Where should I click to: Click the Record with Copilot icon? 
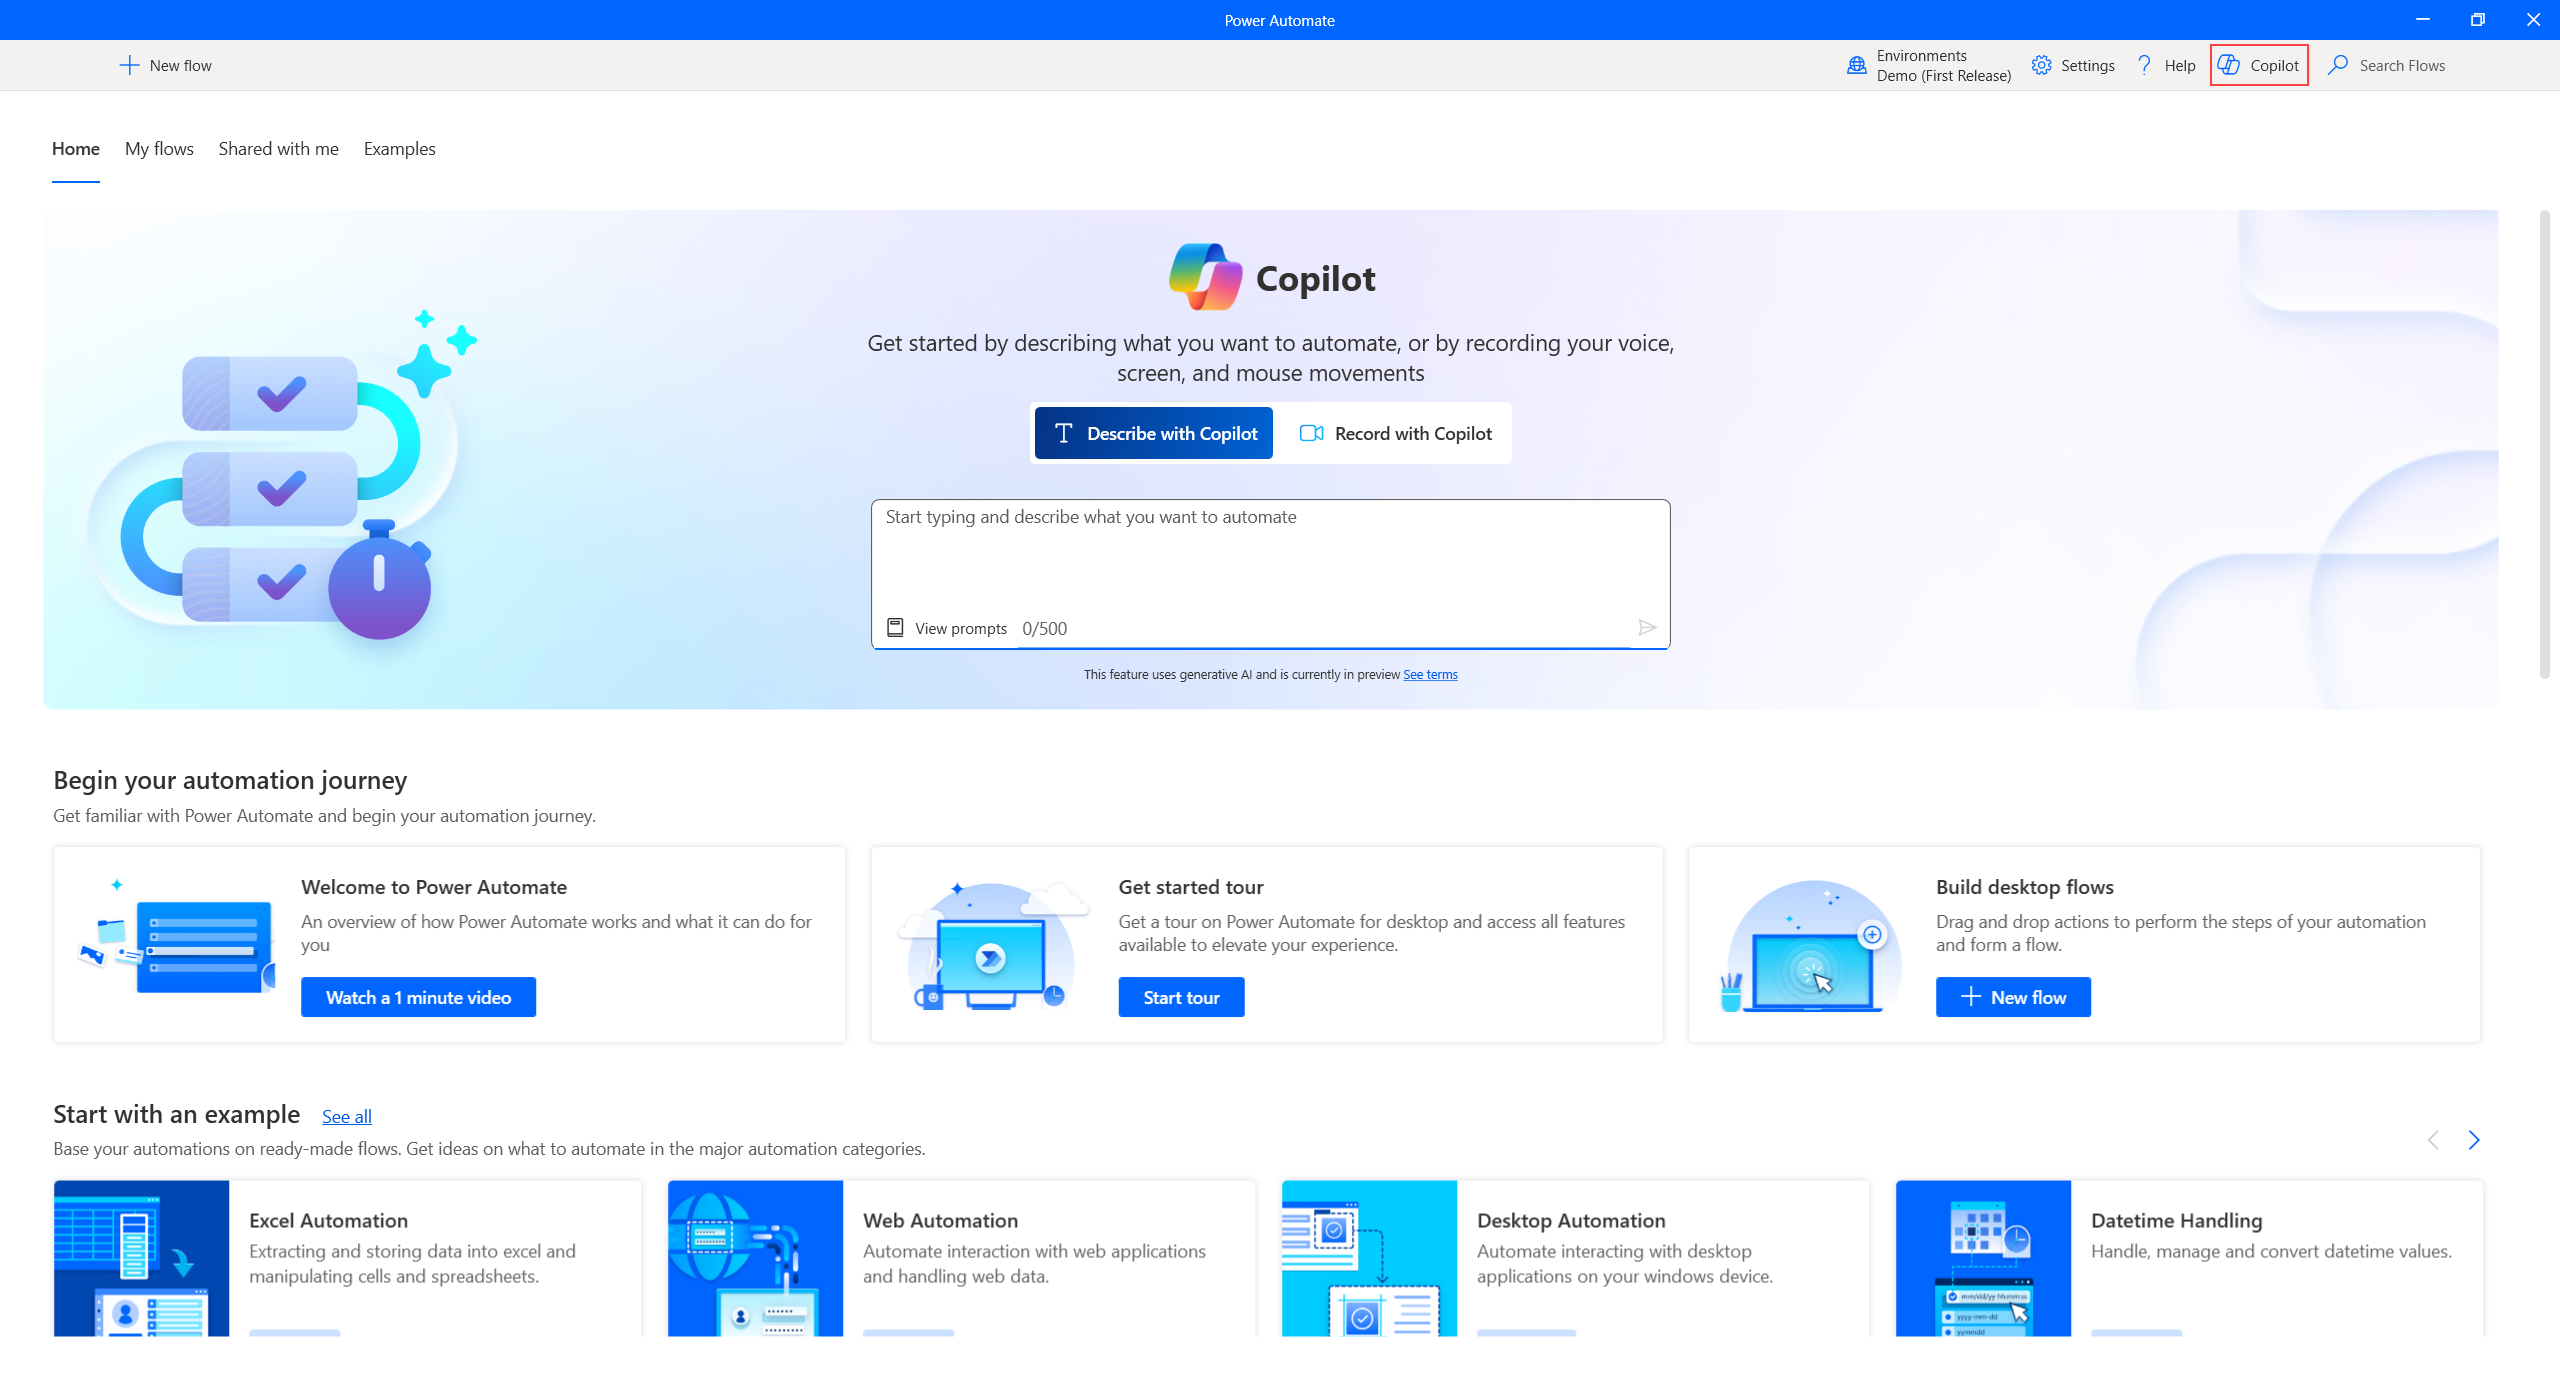pos(1311,432)
